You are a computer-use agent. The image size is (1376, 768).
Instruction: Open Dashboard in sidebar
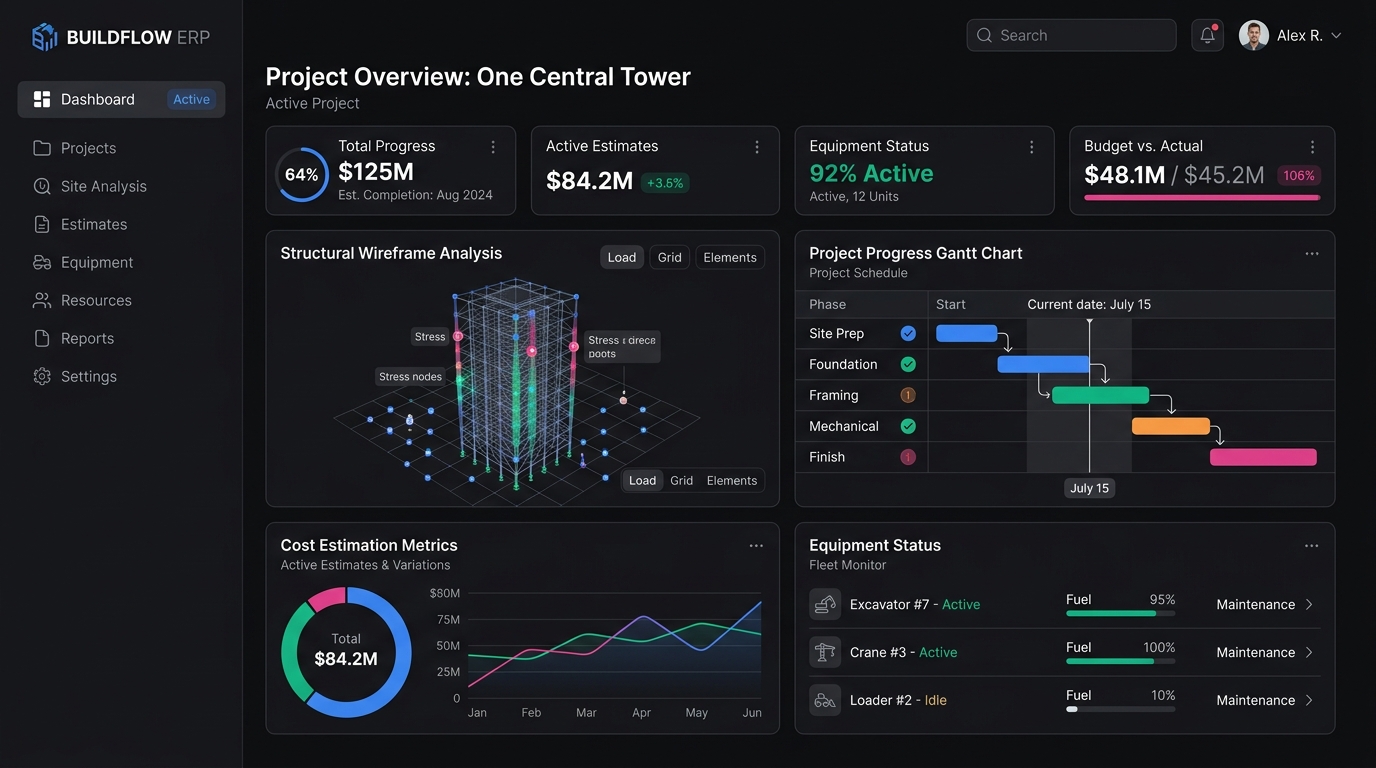(121, 99)
